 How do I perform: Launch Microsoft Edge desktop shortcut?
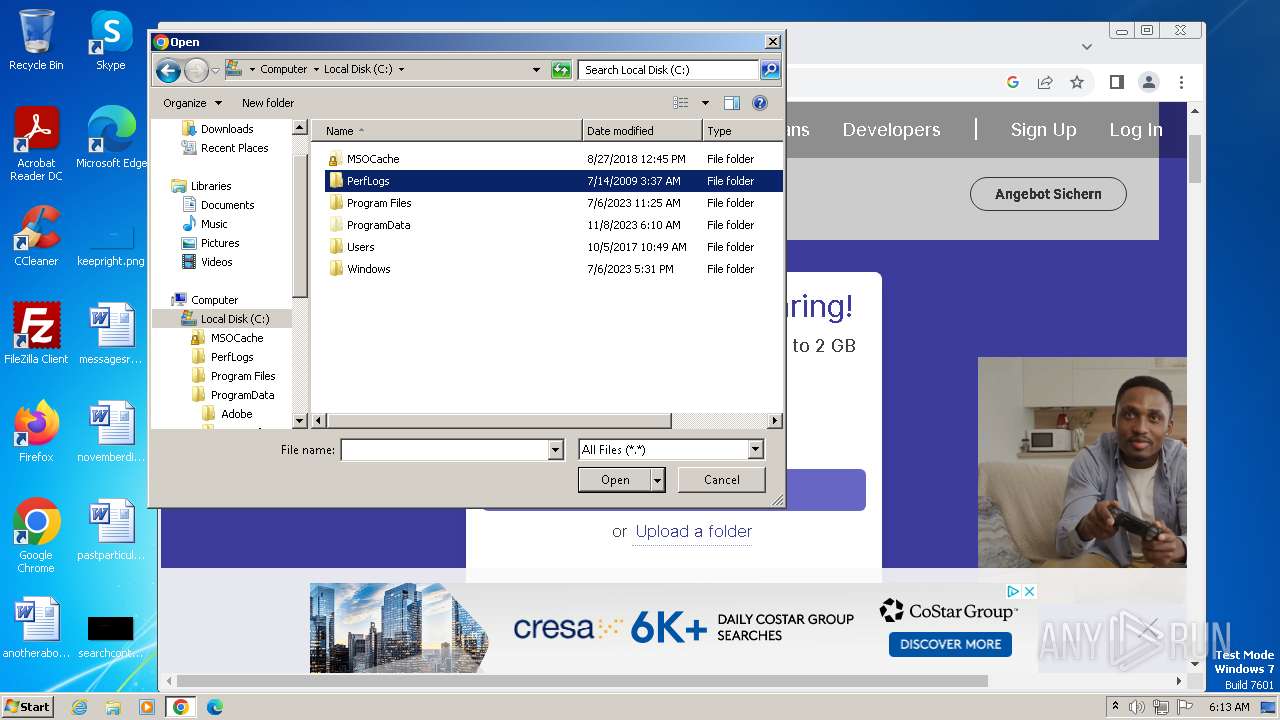pos(110,138)
